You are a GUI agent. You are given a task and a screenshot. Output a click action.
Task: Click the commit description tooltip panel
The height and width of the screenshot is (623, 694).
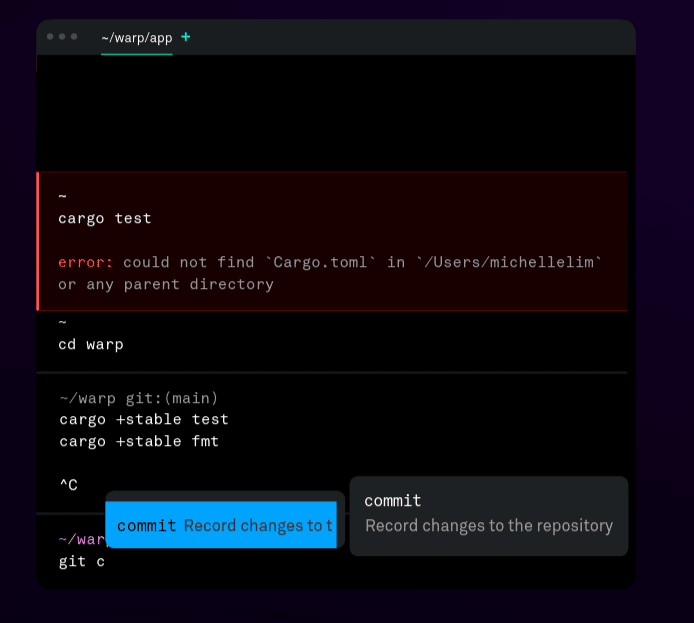(489, 515)
